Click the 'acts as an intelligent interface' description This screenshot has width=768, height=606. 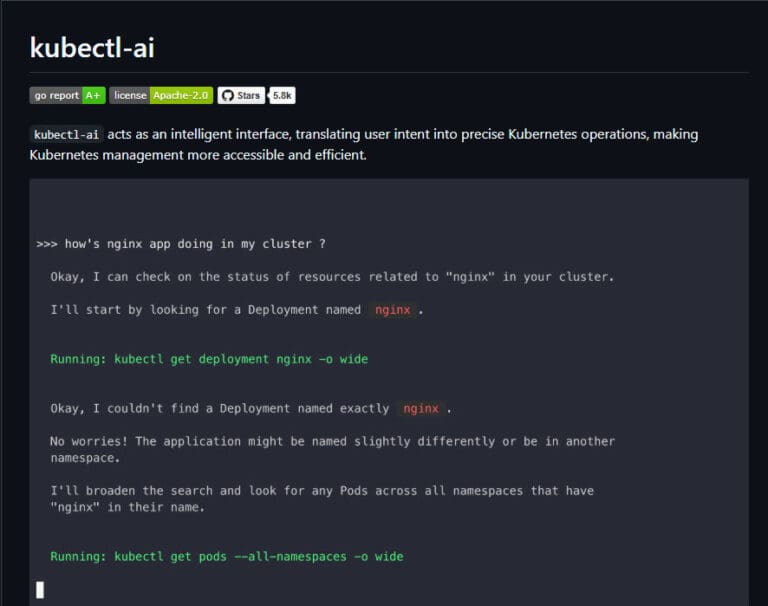(400, 134)
